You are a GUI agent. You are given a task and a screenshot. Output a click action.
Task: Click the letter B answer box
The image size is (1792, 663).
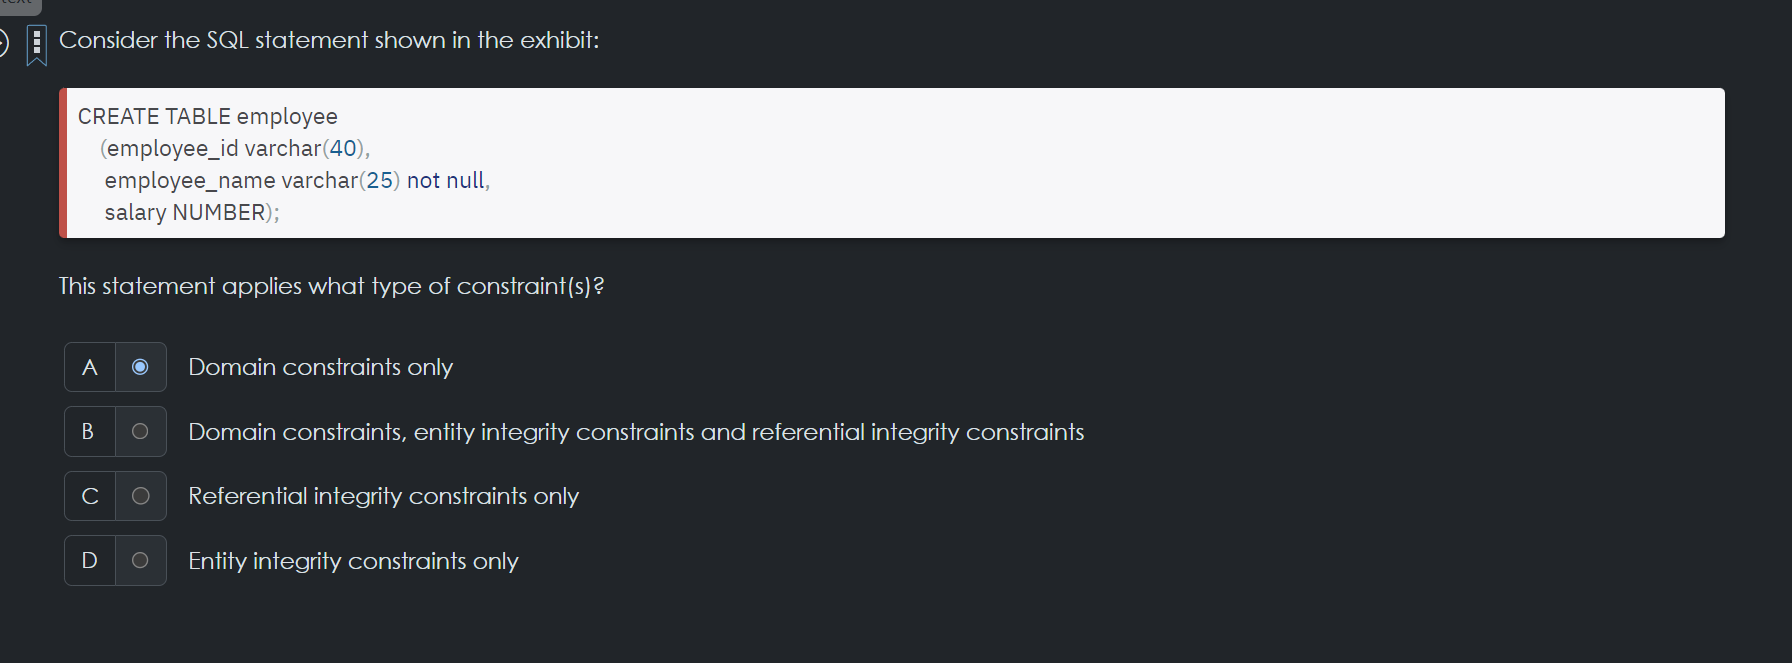click(90, 431)
